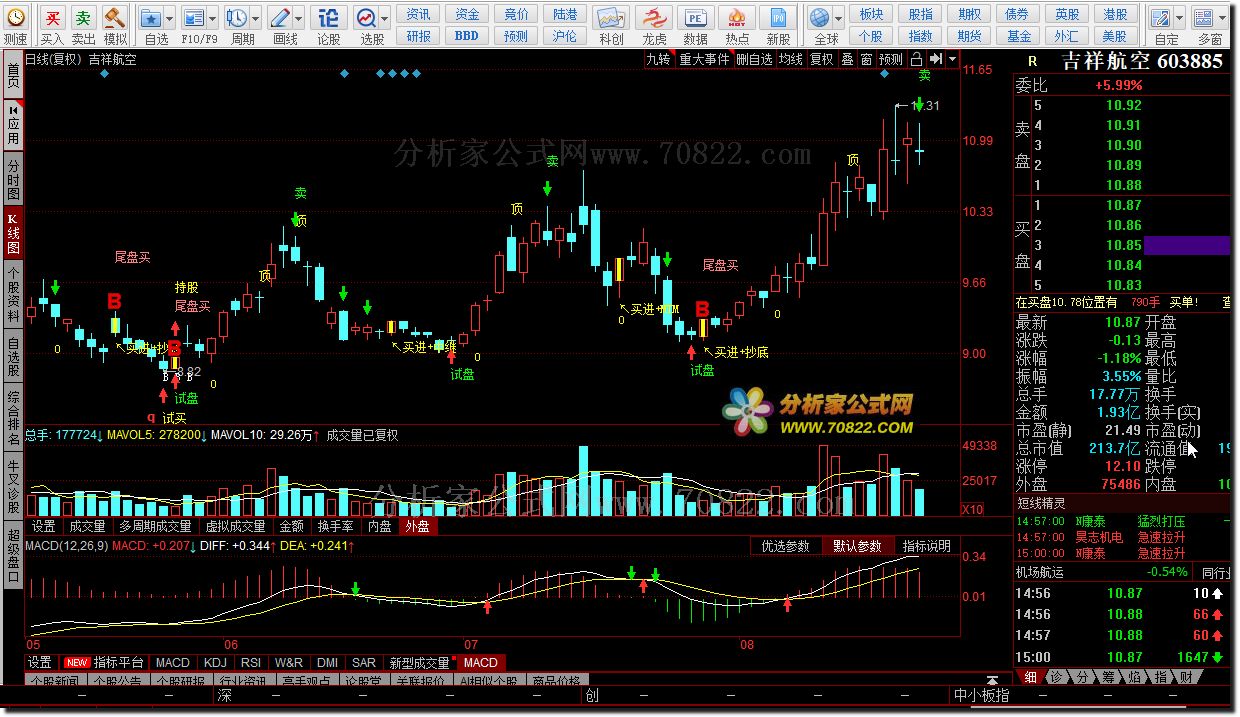Click the BBD button

click(466, 36)
